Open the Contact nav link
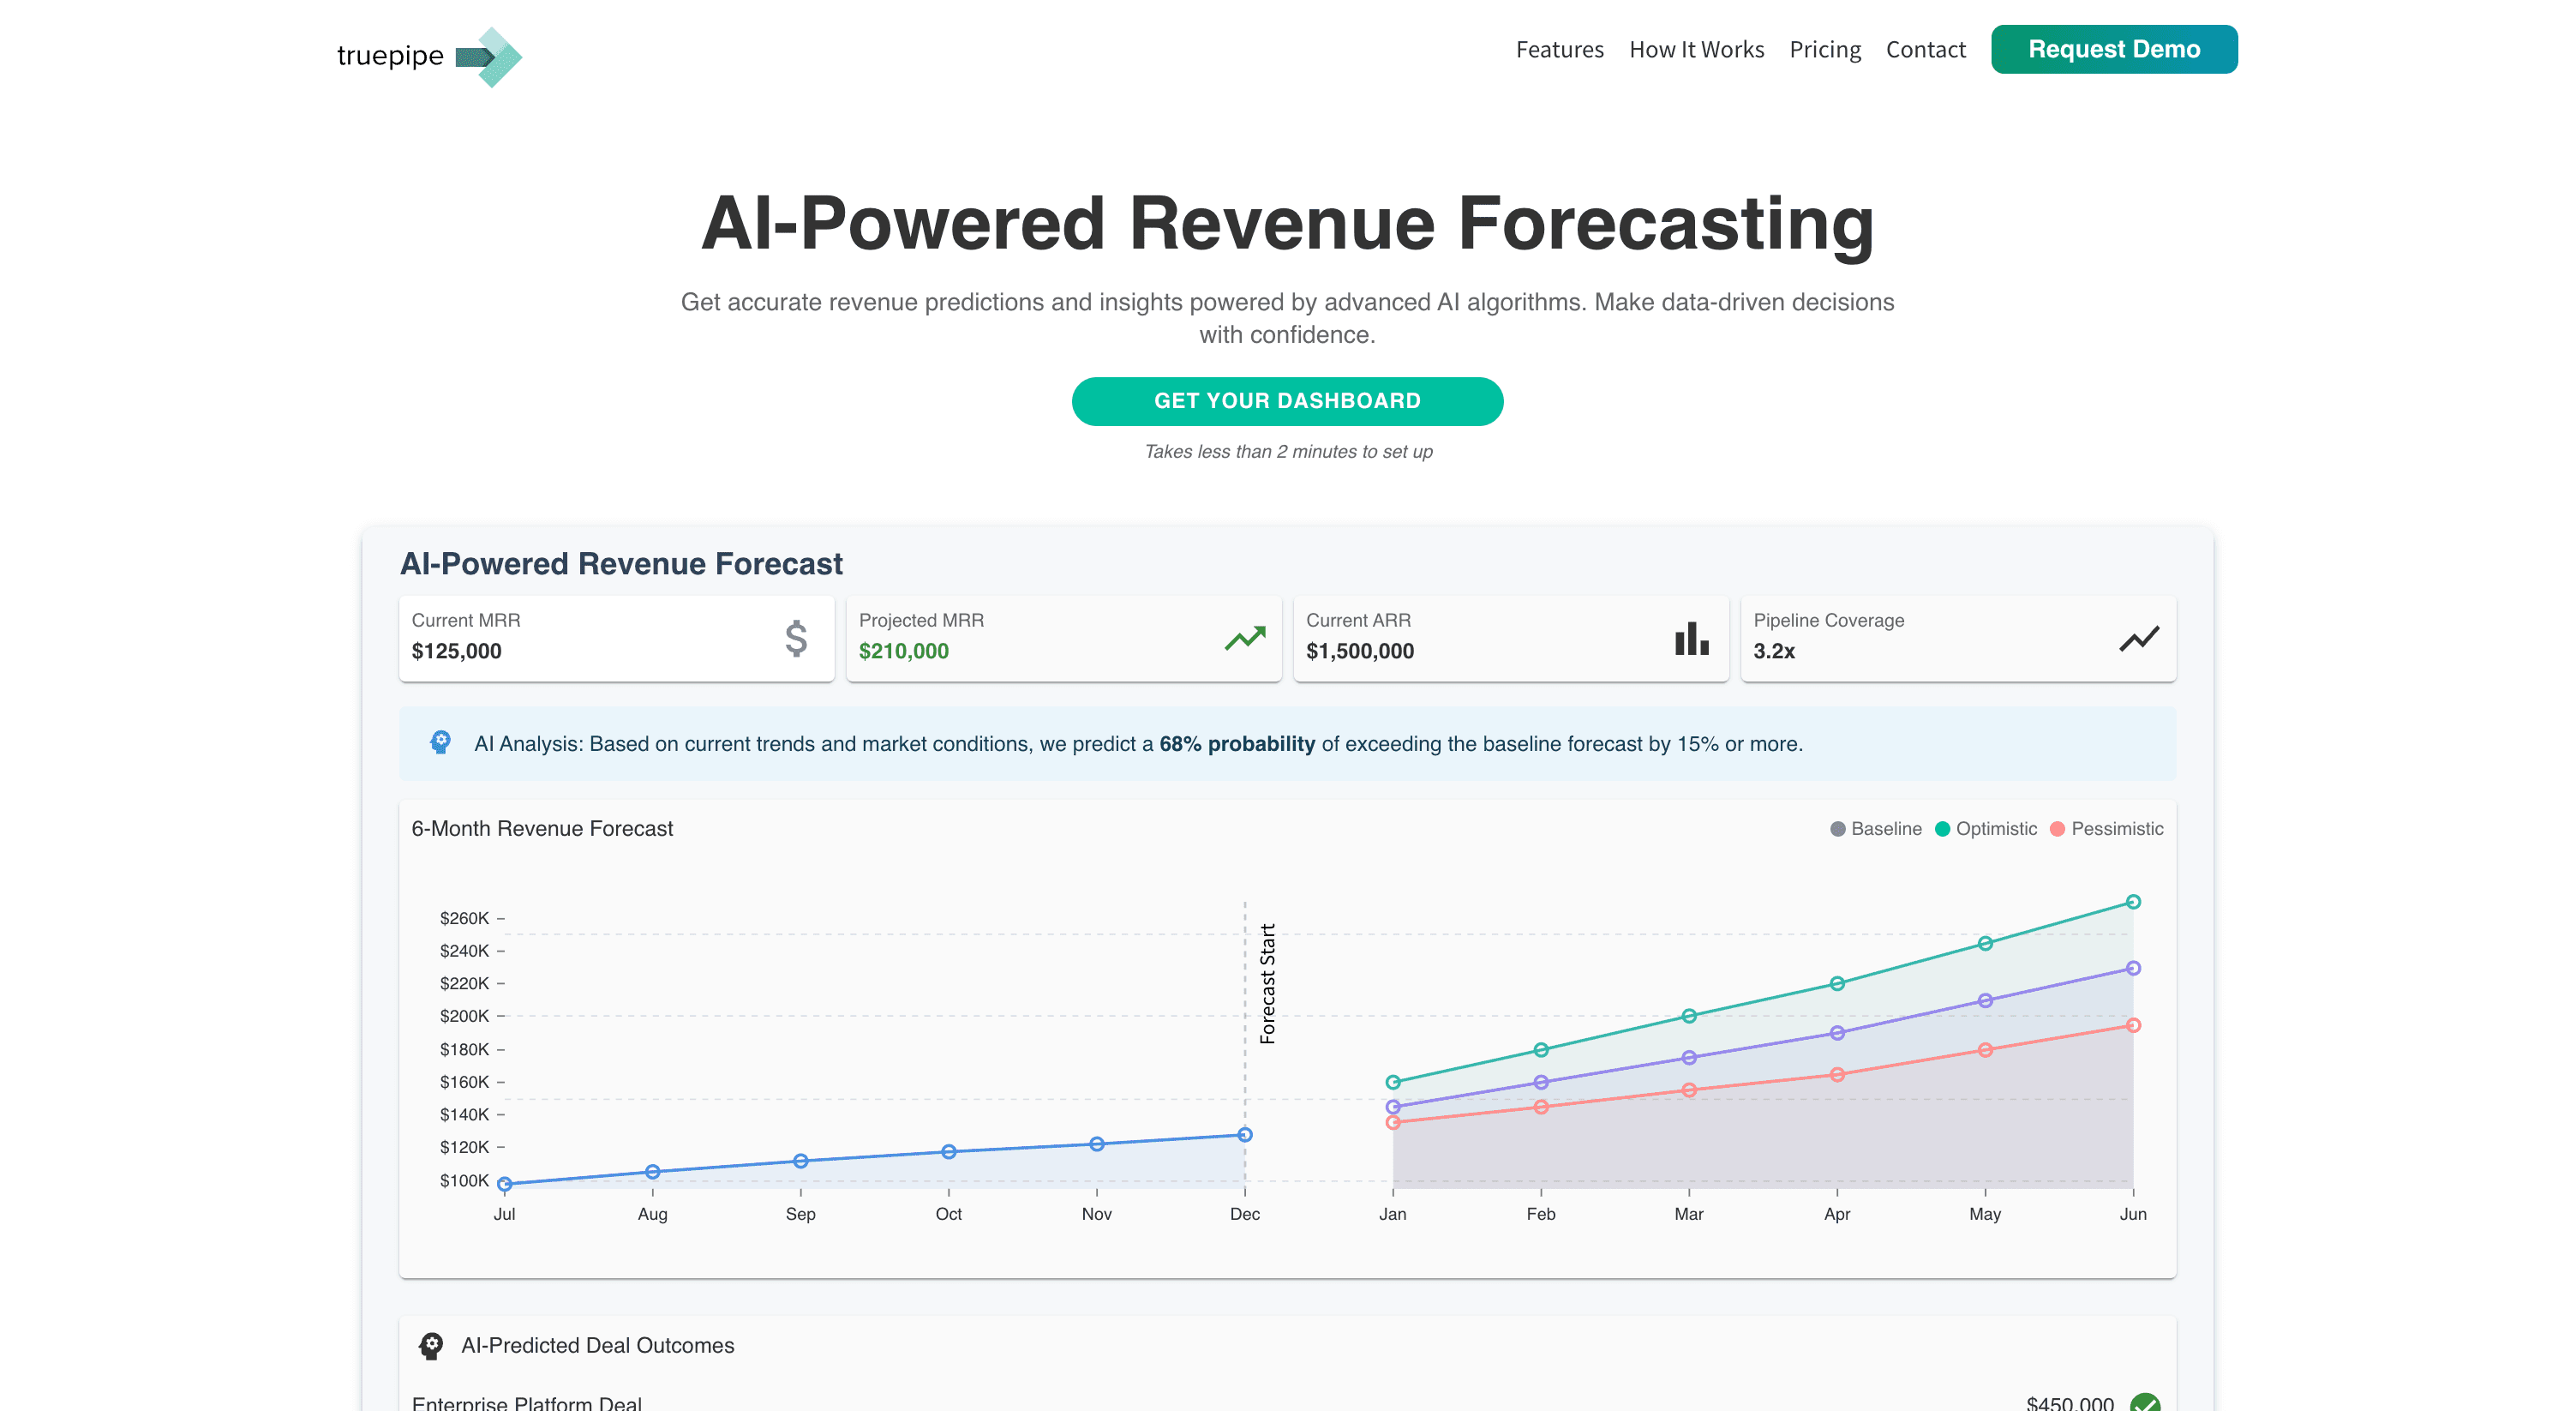The image size is (2576, 1411). point(1925,49)
